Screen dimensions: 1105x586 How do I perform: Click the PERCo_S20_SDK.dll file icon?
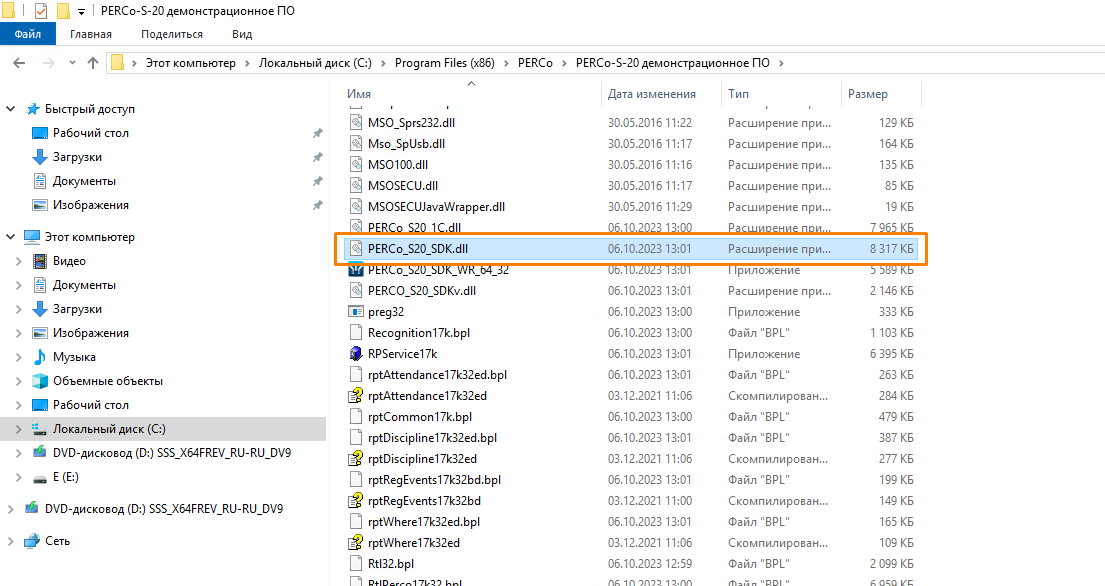(x=356, y=248)
